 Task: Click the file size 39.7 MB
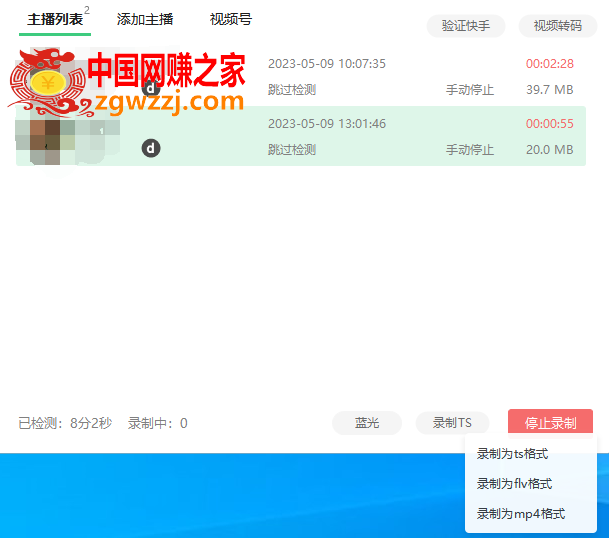550,90
